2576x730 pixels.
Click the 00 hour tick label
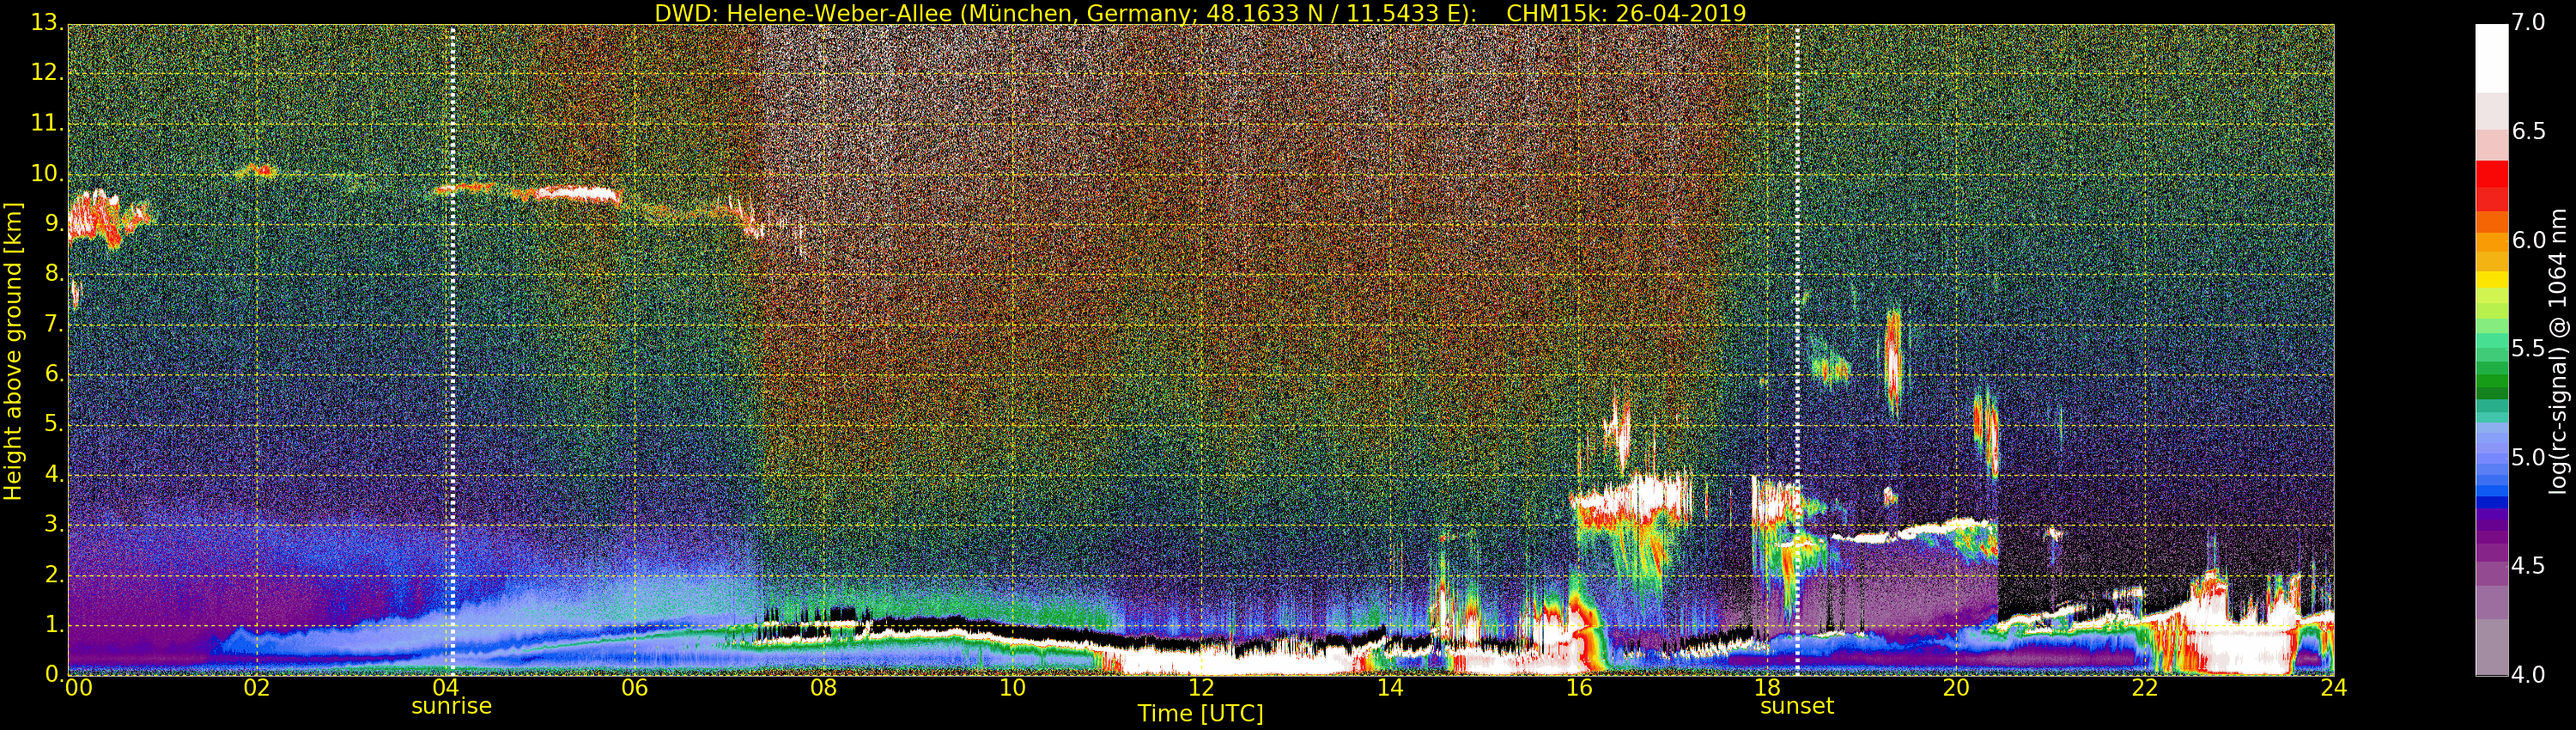point(78,688)
